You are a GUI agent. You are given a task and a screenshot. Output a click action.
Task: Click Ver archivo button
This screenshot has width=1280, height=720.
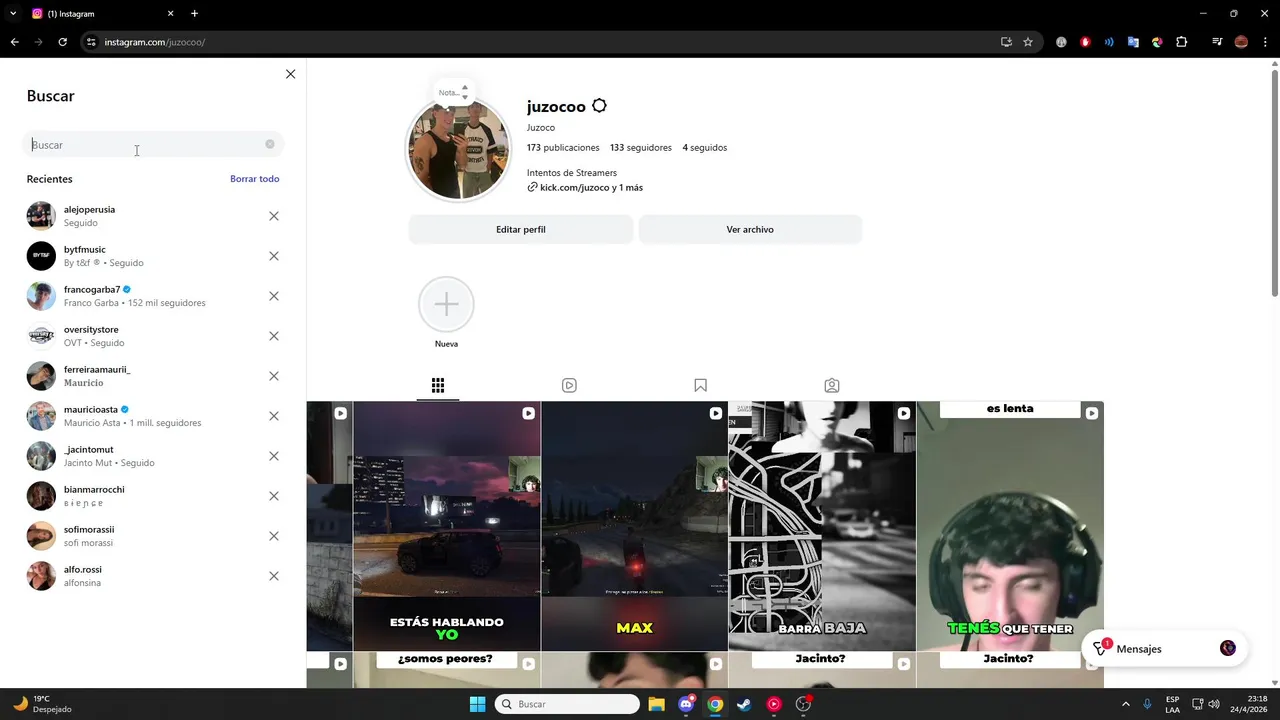pos(750,229)
